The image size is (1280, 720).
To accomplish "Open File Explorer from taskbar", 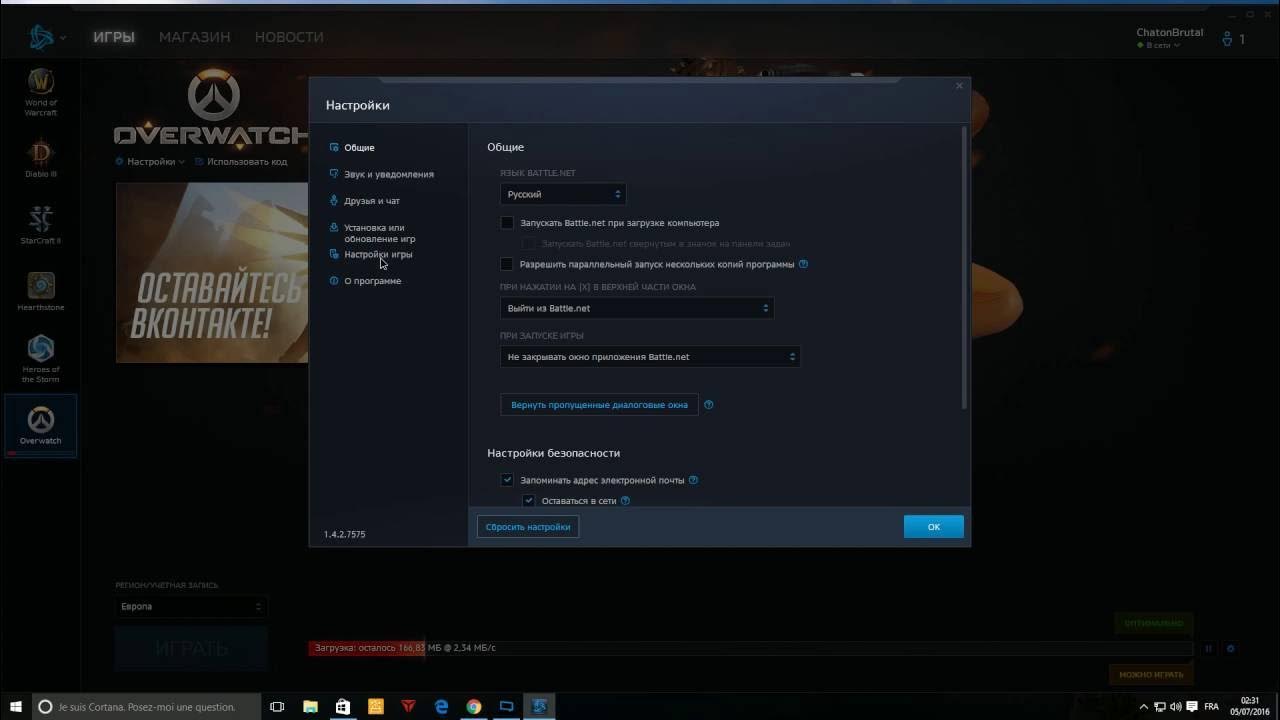I will tap(310, 706).
